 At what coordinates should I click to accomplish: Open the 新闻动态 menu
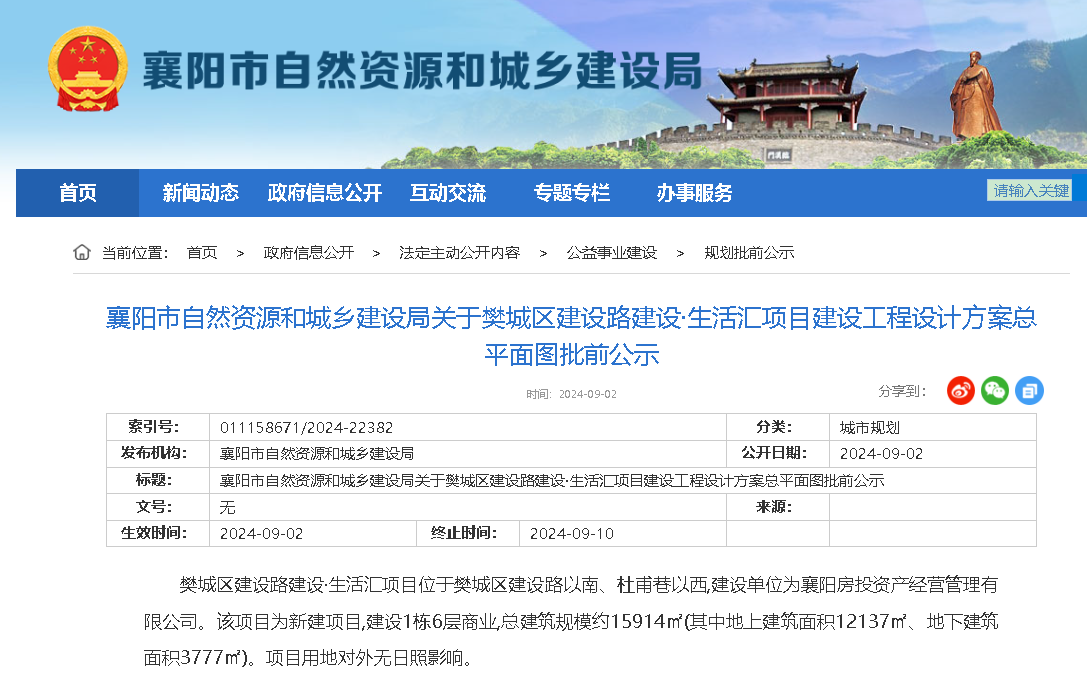point(200,193)
